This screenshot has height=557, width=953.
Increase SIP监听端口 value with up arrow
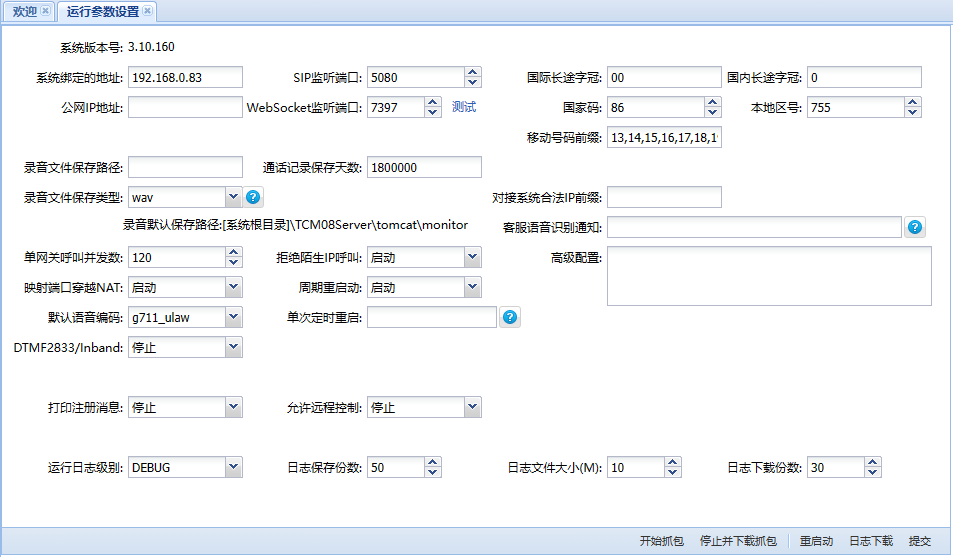point(473,72)
